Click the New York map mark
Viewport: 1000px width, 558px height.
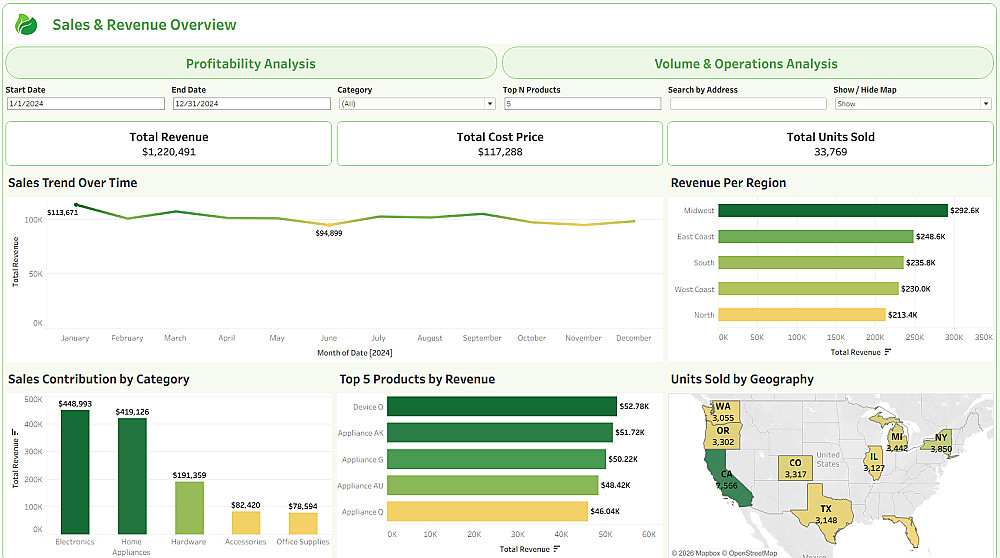point(938,442)
